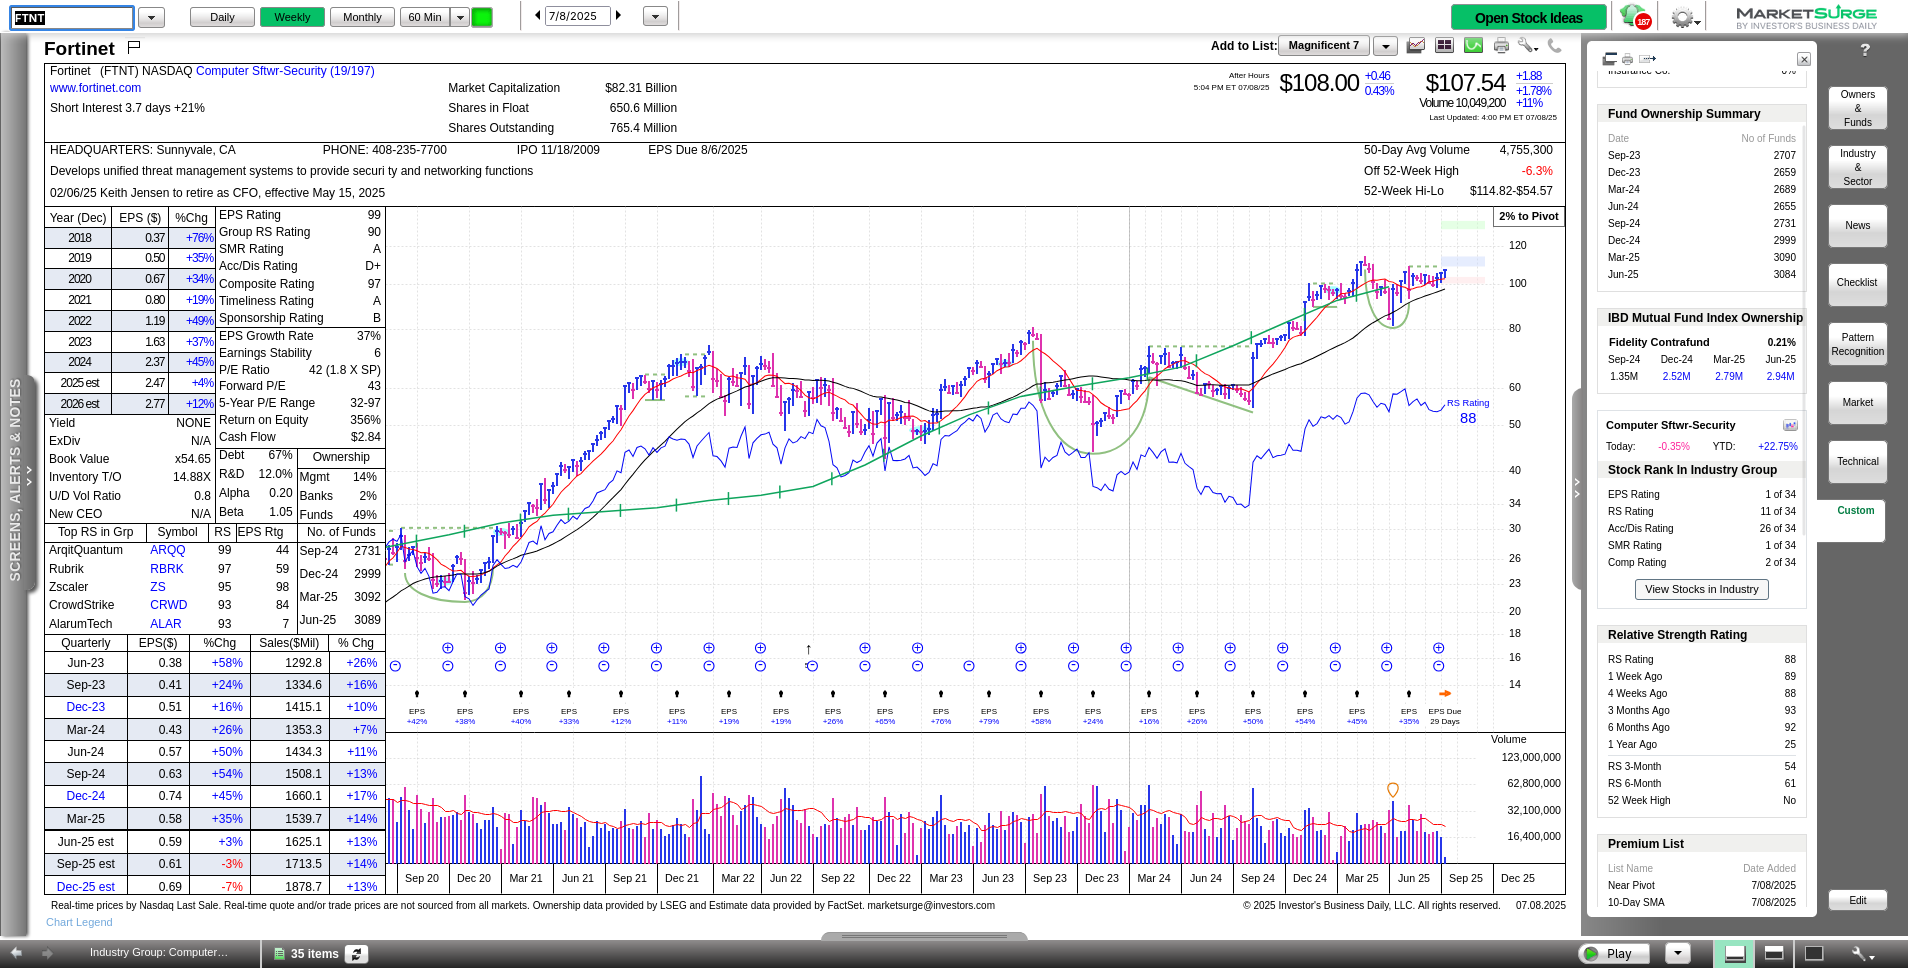Click into the FTNT symbol input field
This screenshot has height=968, width=1908.
(x=72, y=17)
